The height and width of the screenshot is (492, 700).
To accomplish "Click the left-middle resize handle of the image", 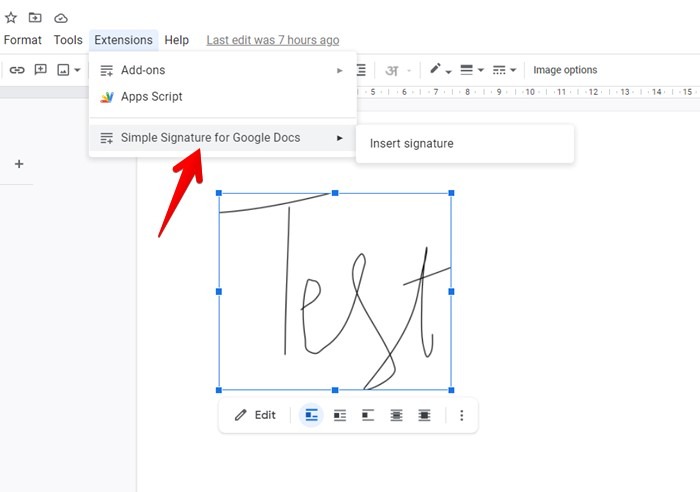I will (x=219, y=292).
